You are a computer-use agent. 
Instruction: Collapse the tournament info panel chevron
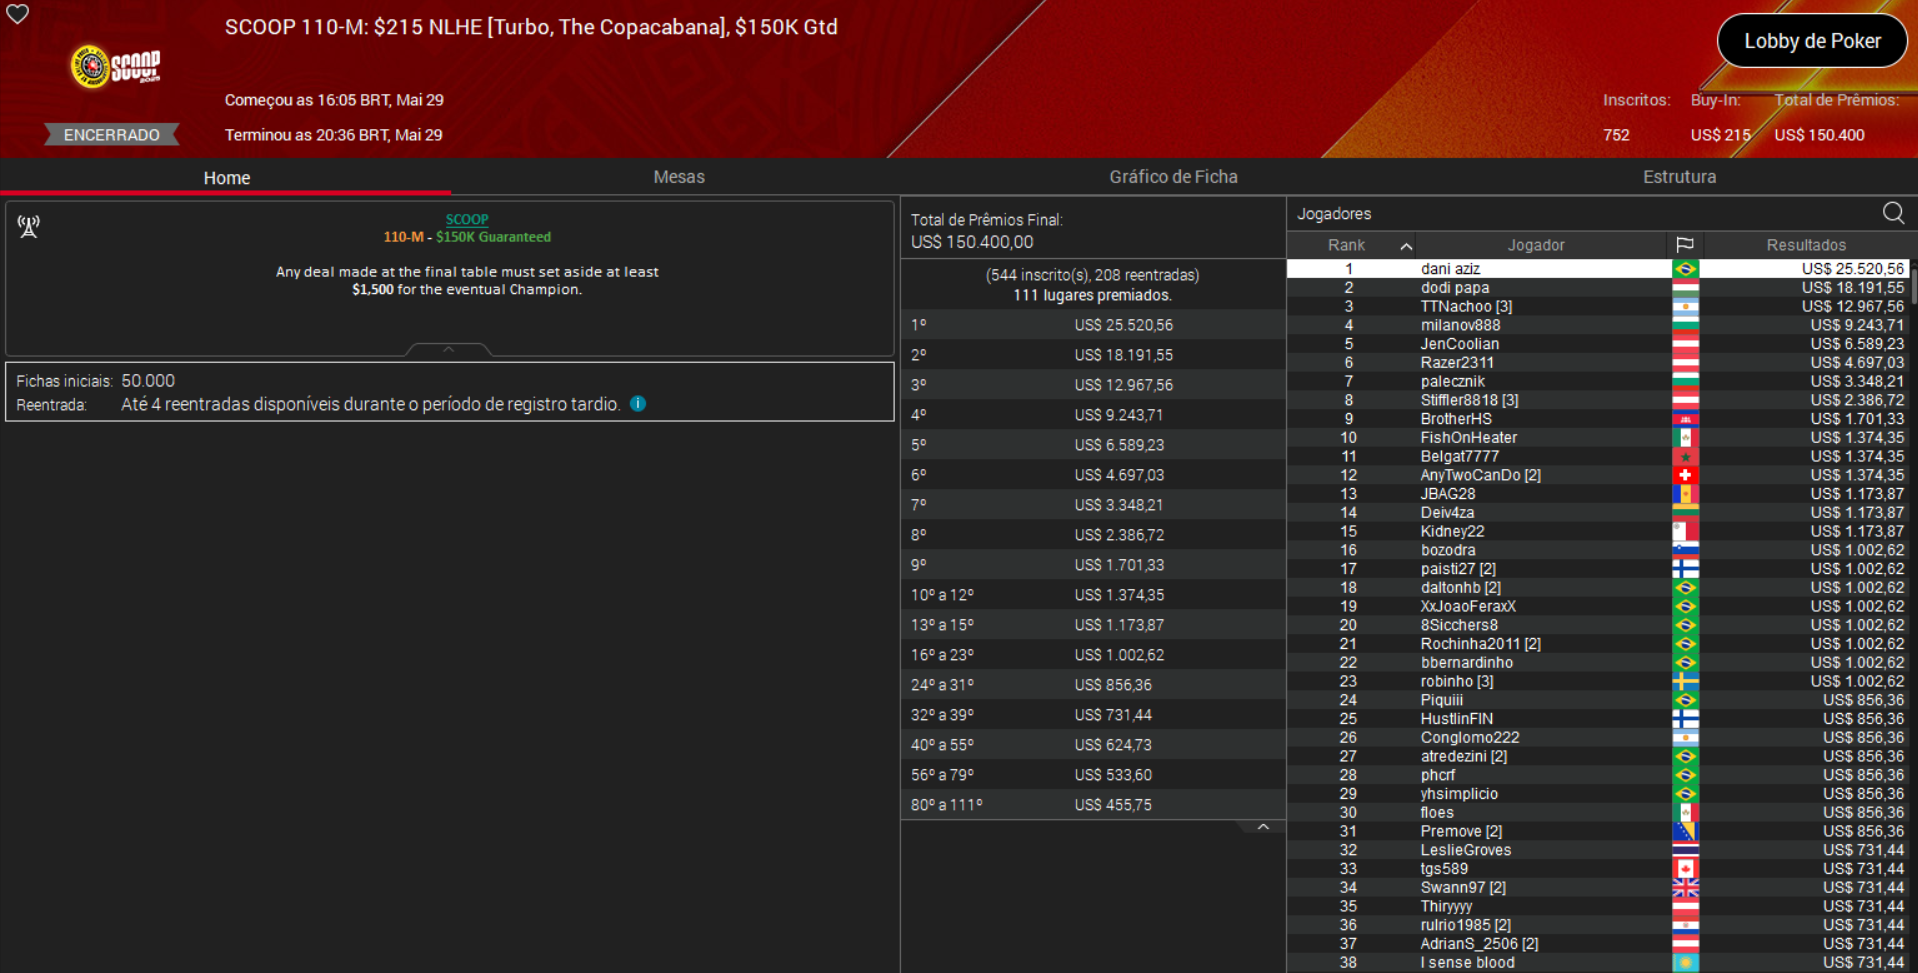tap(448, 349)
